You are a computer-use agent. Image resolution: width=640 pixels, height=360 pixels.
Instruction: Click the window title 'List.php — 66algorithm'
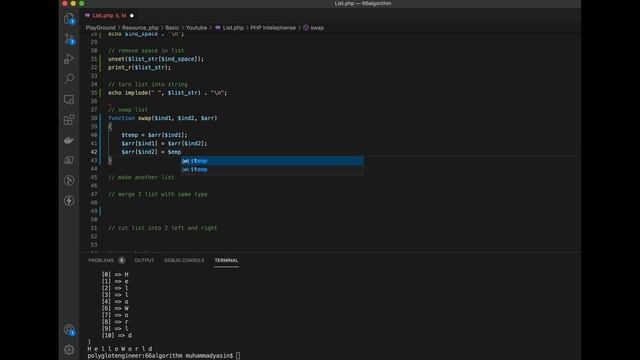coord(362,3)
